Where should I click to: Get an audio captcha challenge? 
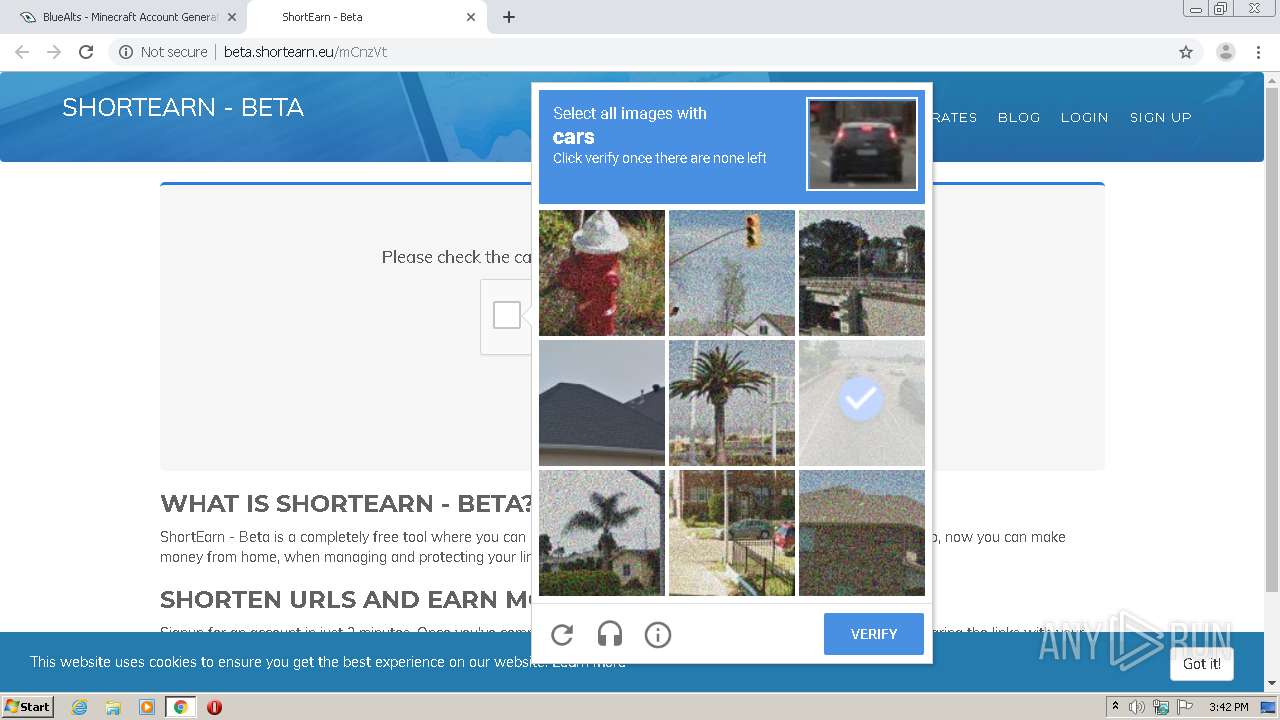click(x=610, y=634)
